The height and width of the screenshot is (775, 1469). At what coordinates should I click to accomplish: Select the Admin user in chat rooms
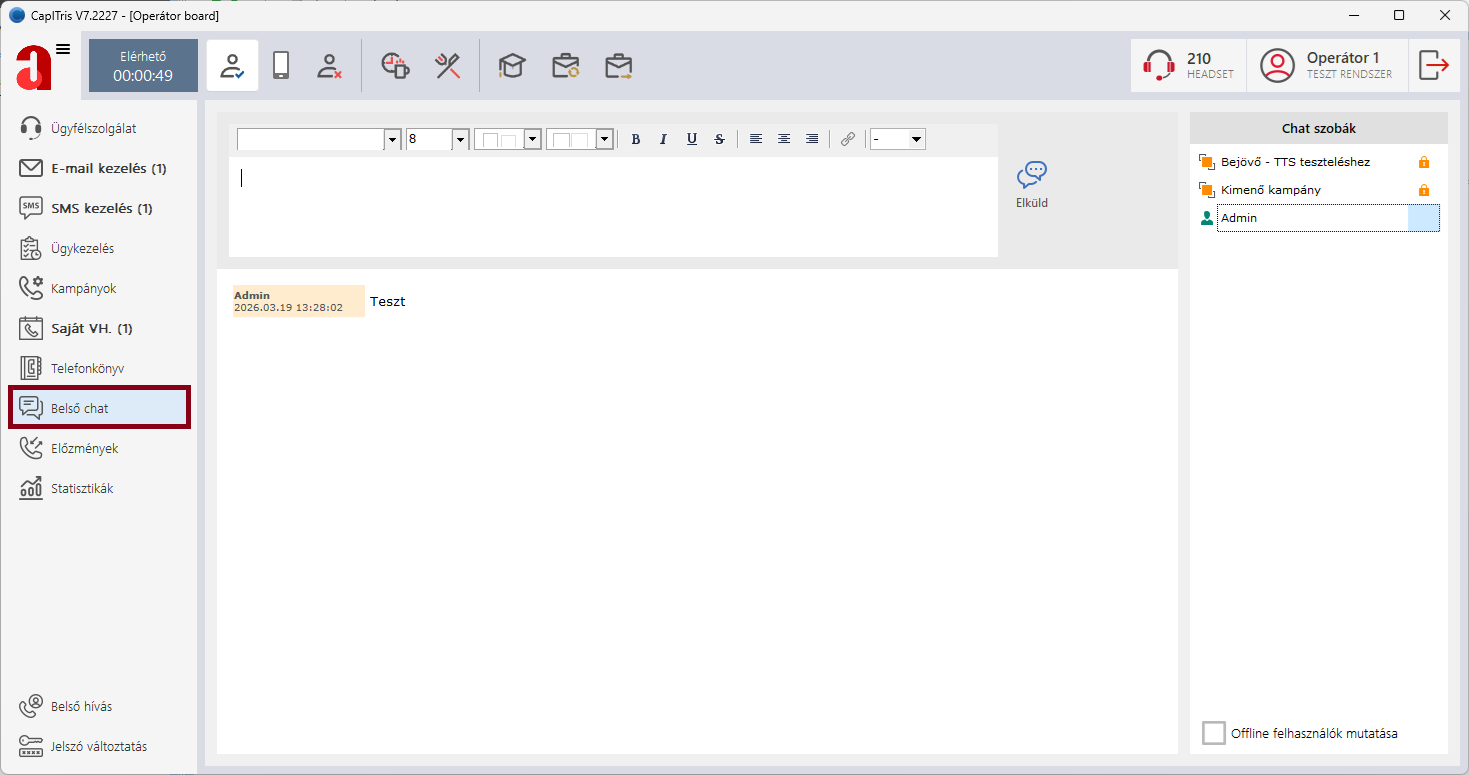tap(1310, 218)
